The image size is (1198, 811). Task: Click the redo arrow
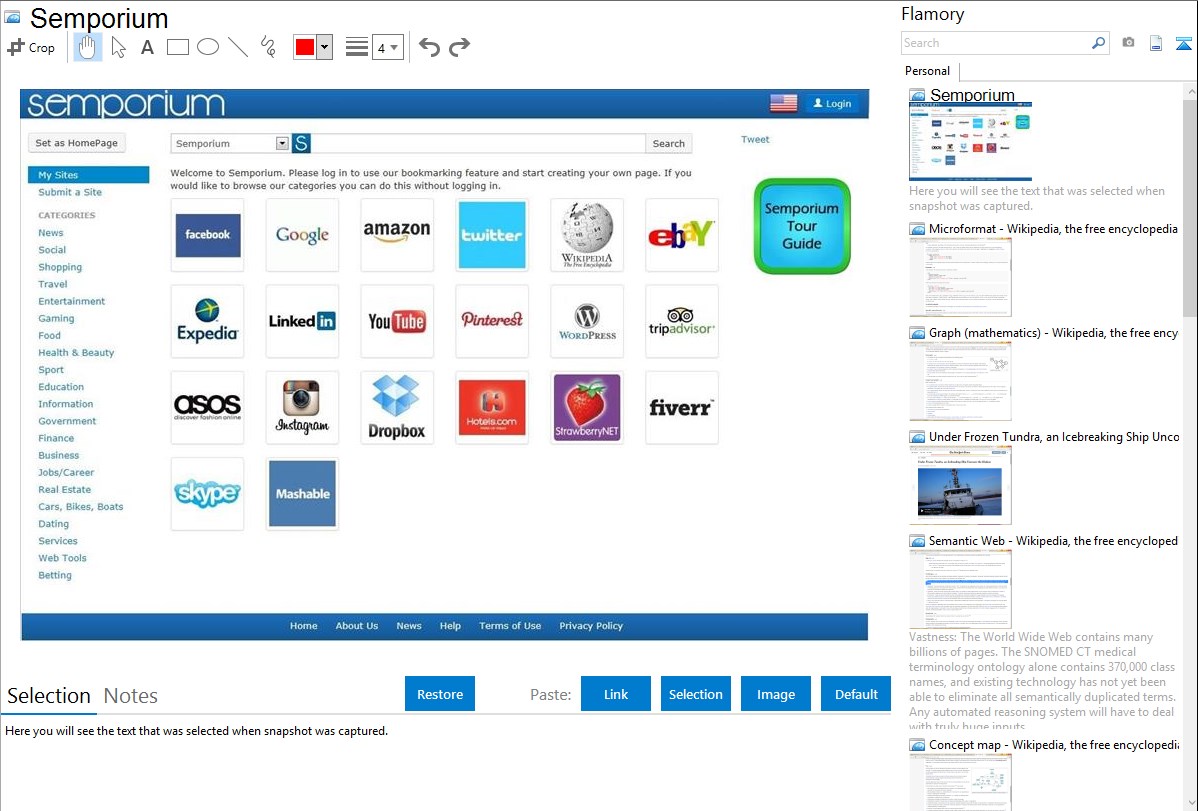[x=460, y=47]
